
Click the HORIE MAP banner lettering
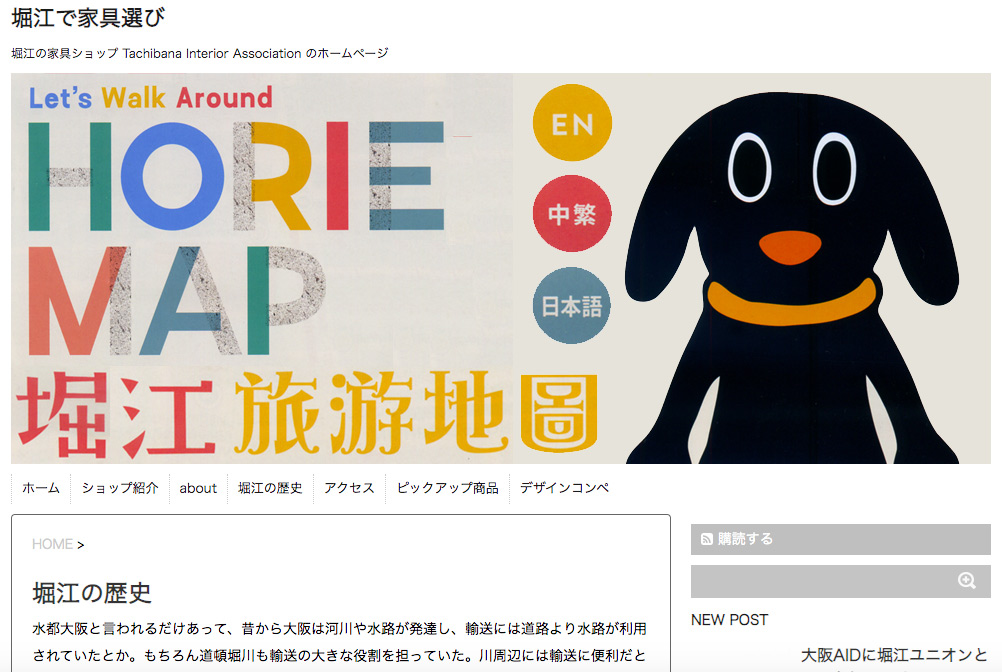tap(236, 236)
